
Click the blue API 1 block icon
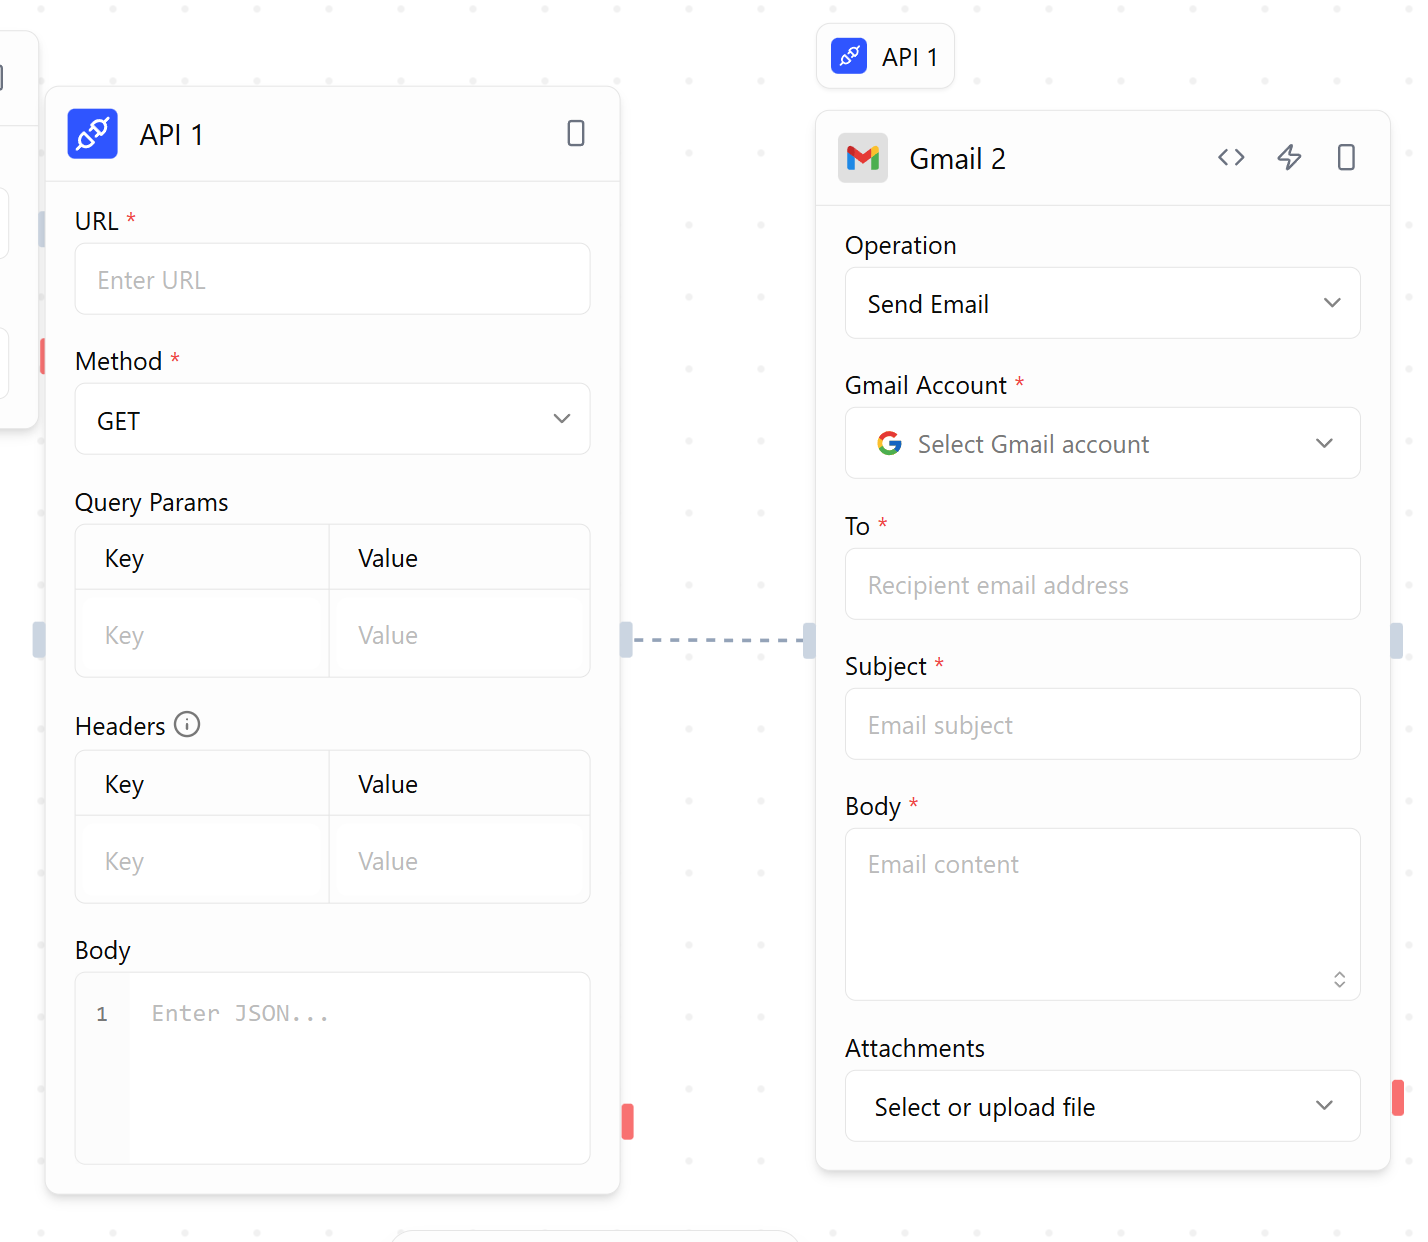click(92, 134)
